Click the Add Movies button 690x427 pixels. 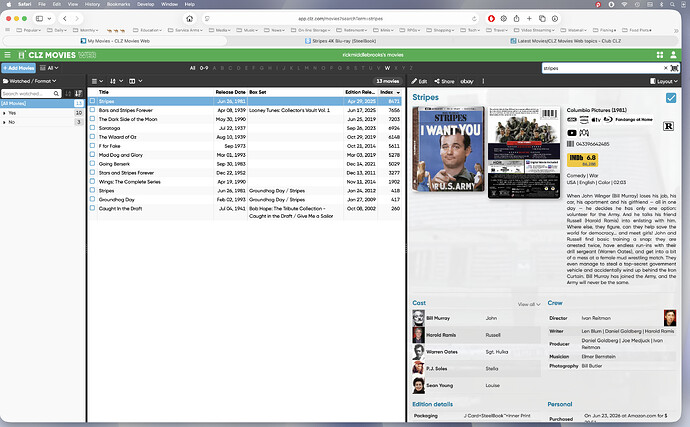click(18, 68)
